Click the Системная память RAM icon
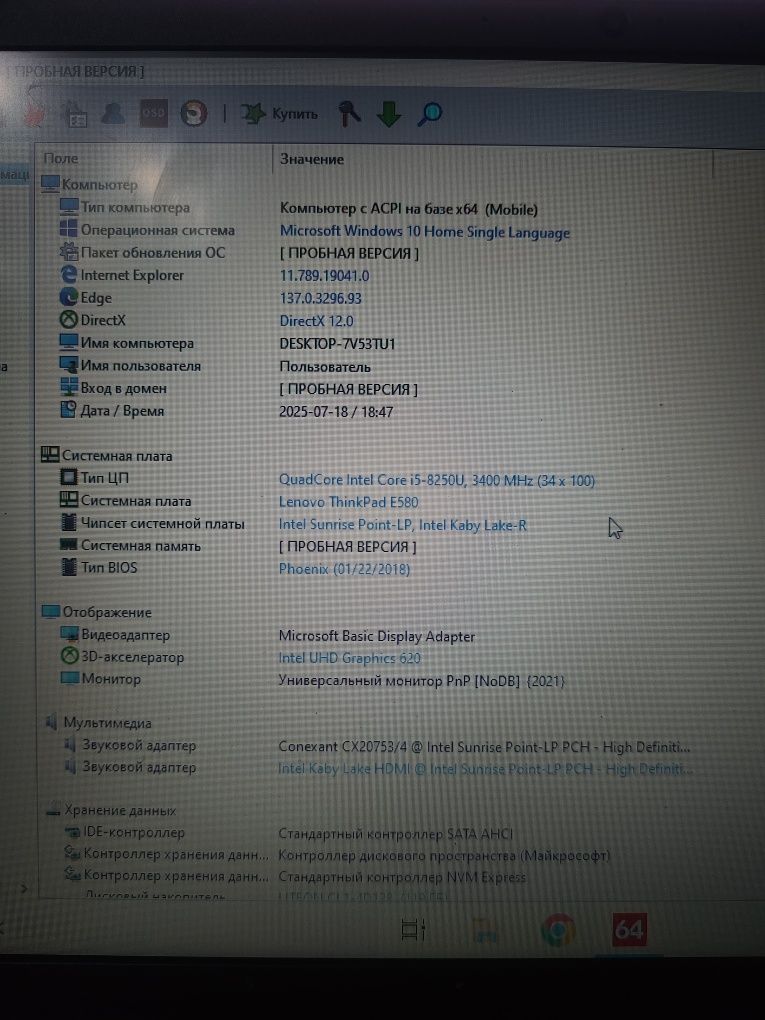 pos(68,544)
